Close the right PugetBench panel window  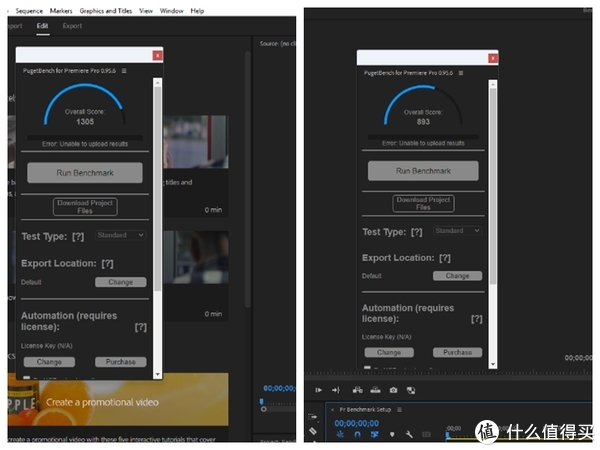tap(493, 58)
